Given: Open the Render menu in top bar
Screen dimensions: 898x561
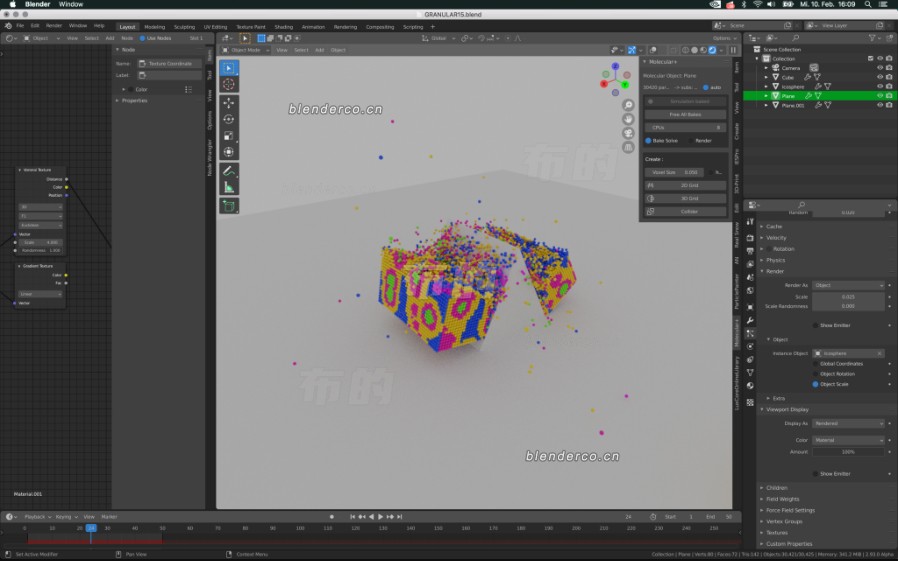Looking at the screenshot, I should [x=54, y=26].
